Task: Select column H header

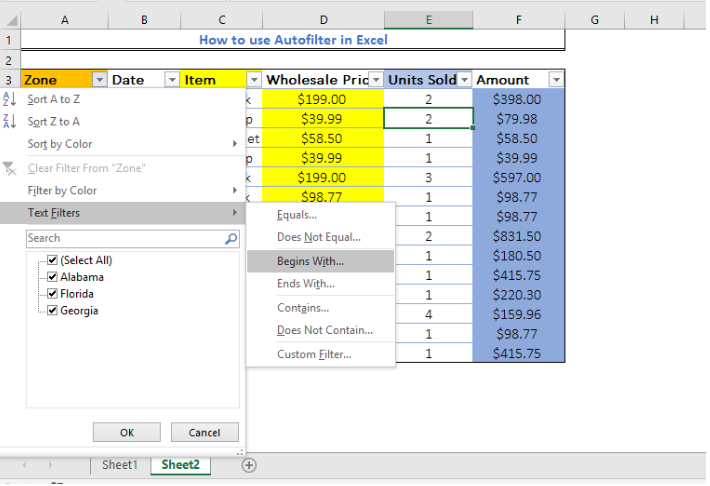Action: coord(654,20)
